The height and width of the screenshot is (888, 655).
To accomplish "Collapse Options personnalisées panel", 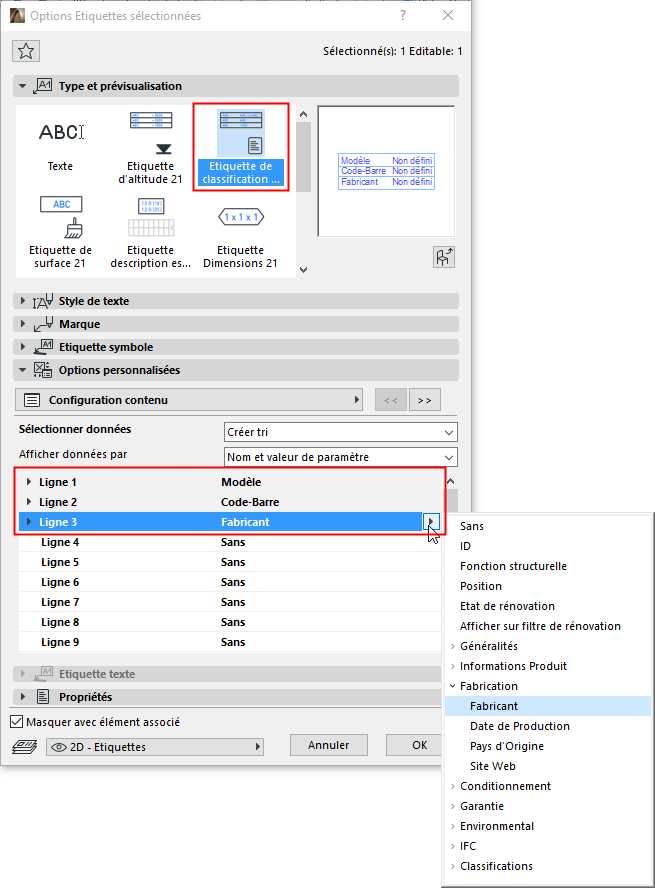I will click(x=23, y=370).
